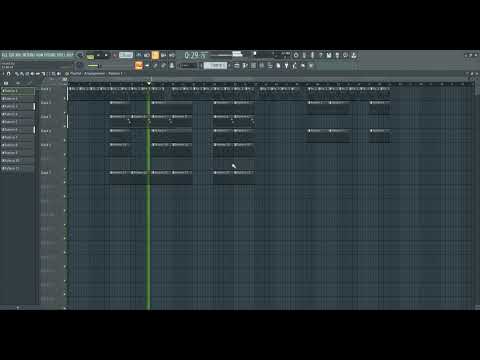Image resolution: width=480 pixels, height=360 pixels.
Task: Click the last icon in top-right toolbar group
Action: pos(354,55)
